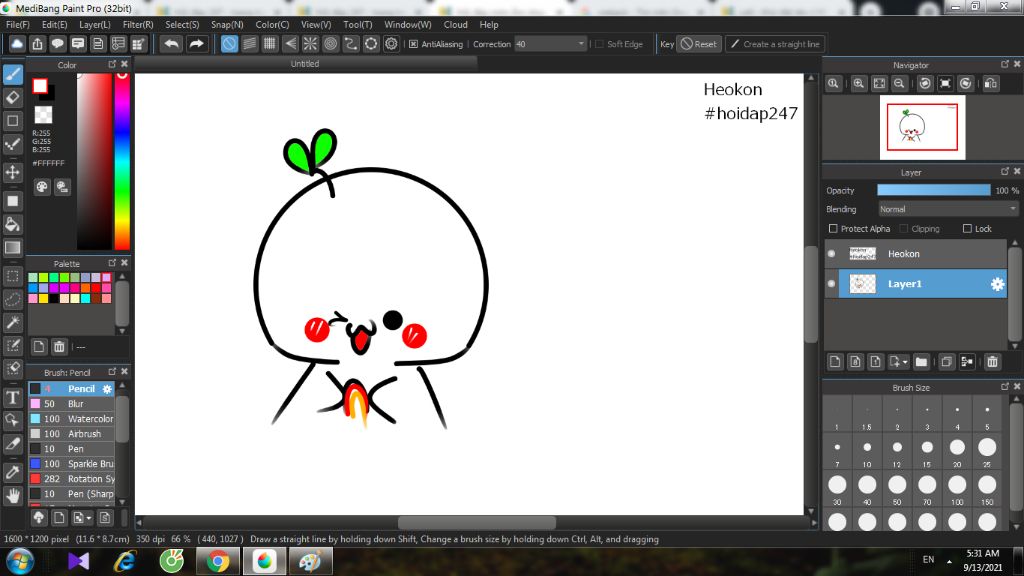Turn snap off icon
The image size is (1024, 576).
click(x=229, y=44)
